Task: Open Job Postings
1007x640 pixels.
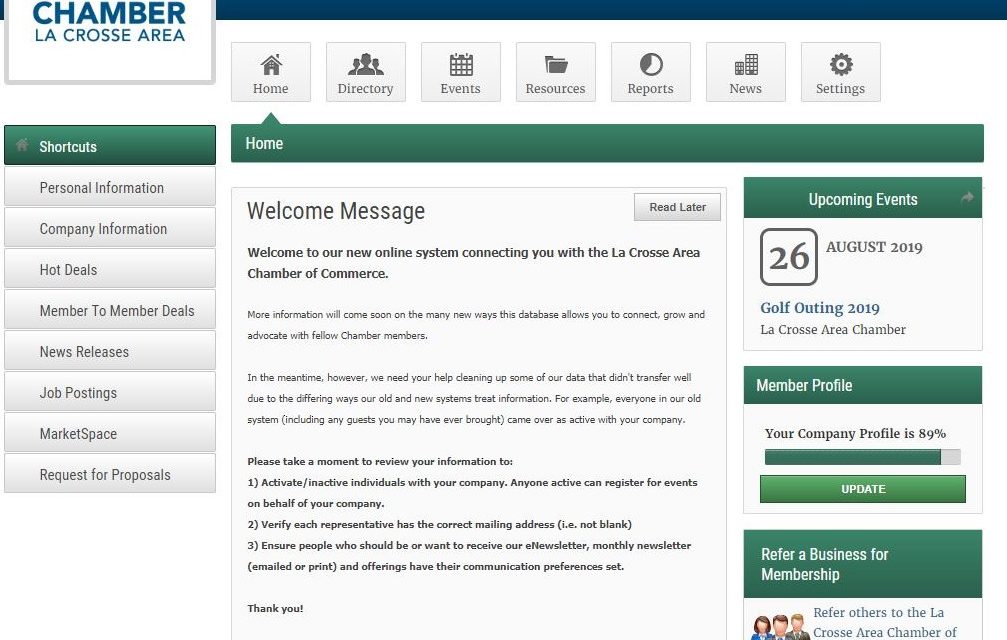Action: [110, 392]
